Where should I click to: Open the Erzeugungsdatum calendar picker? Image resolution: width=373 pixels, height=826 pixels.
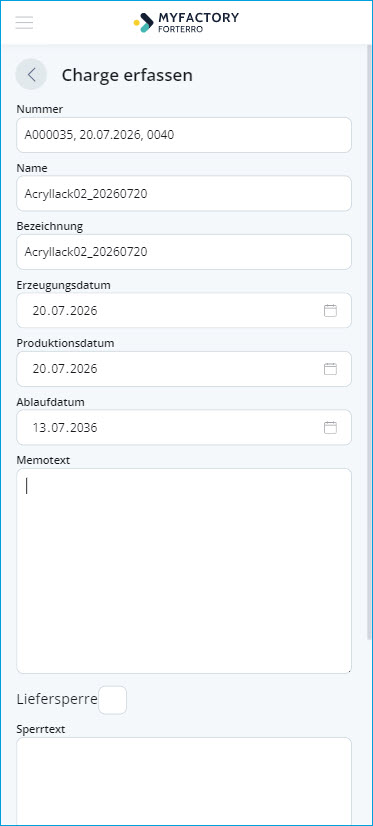pos(330,311)
